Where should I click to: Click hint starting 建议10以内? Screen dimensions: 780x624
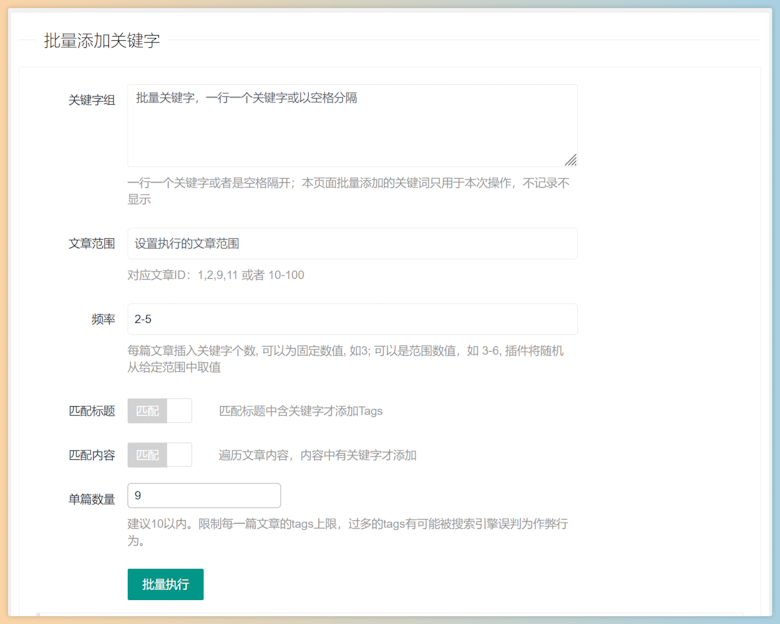click(x=348, y=532)
